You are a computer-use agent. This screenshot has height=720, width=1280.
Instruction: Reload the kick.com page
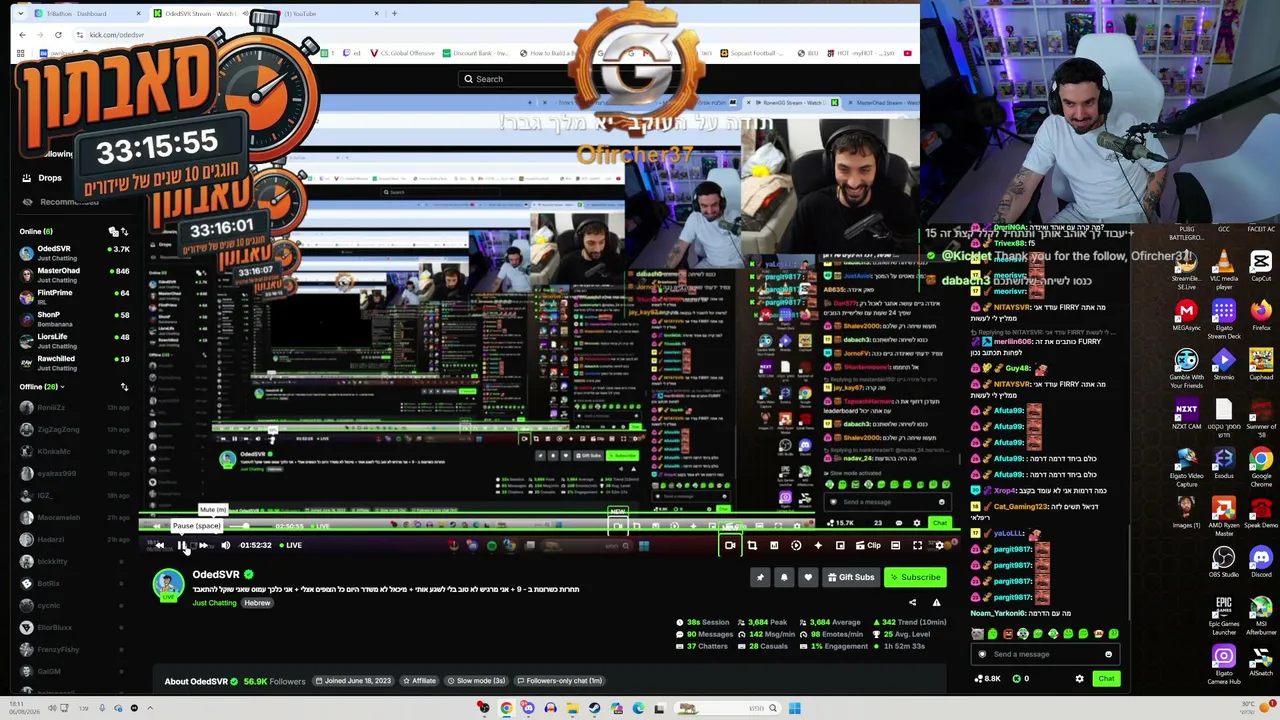[58, 35]
